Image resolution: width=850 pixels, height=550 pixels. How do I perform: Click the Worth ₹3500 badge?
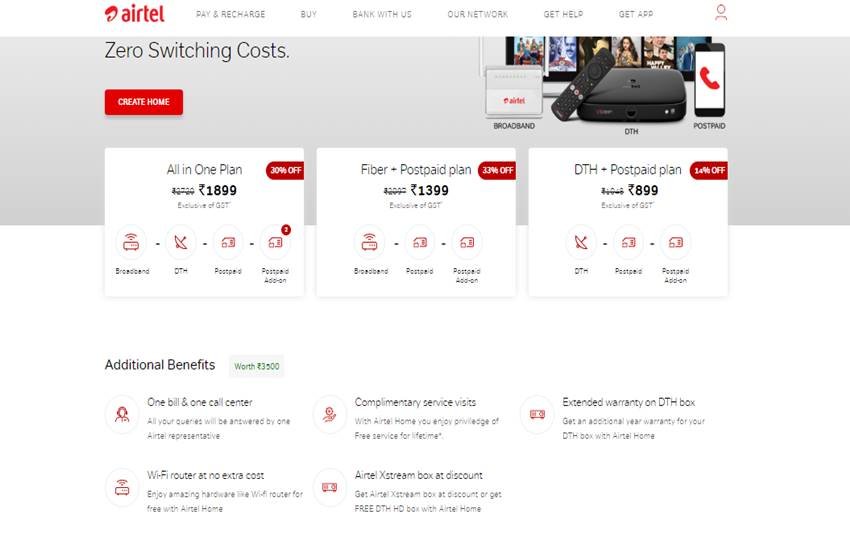point(256,366)
